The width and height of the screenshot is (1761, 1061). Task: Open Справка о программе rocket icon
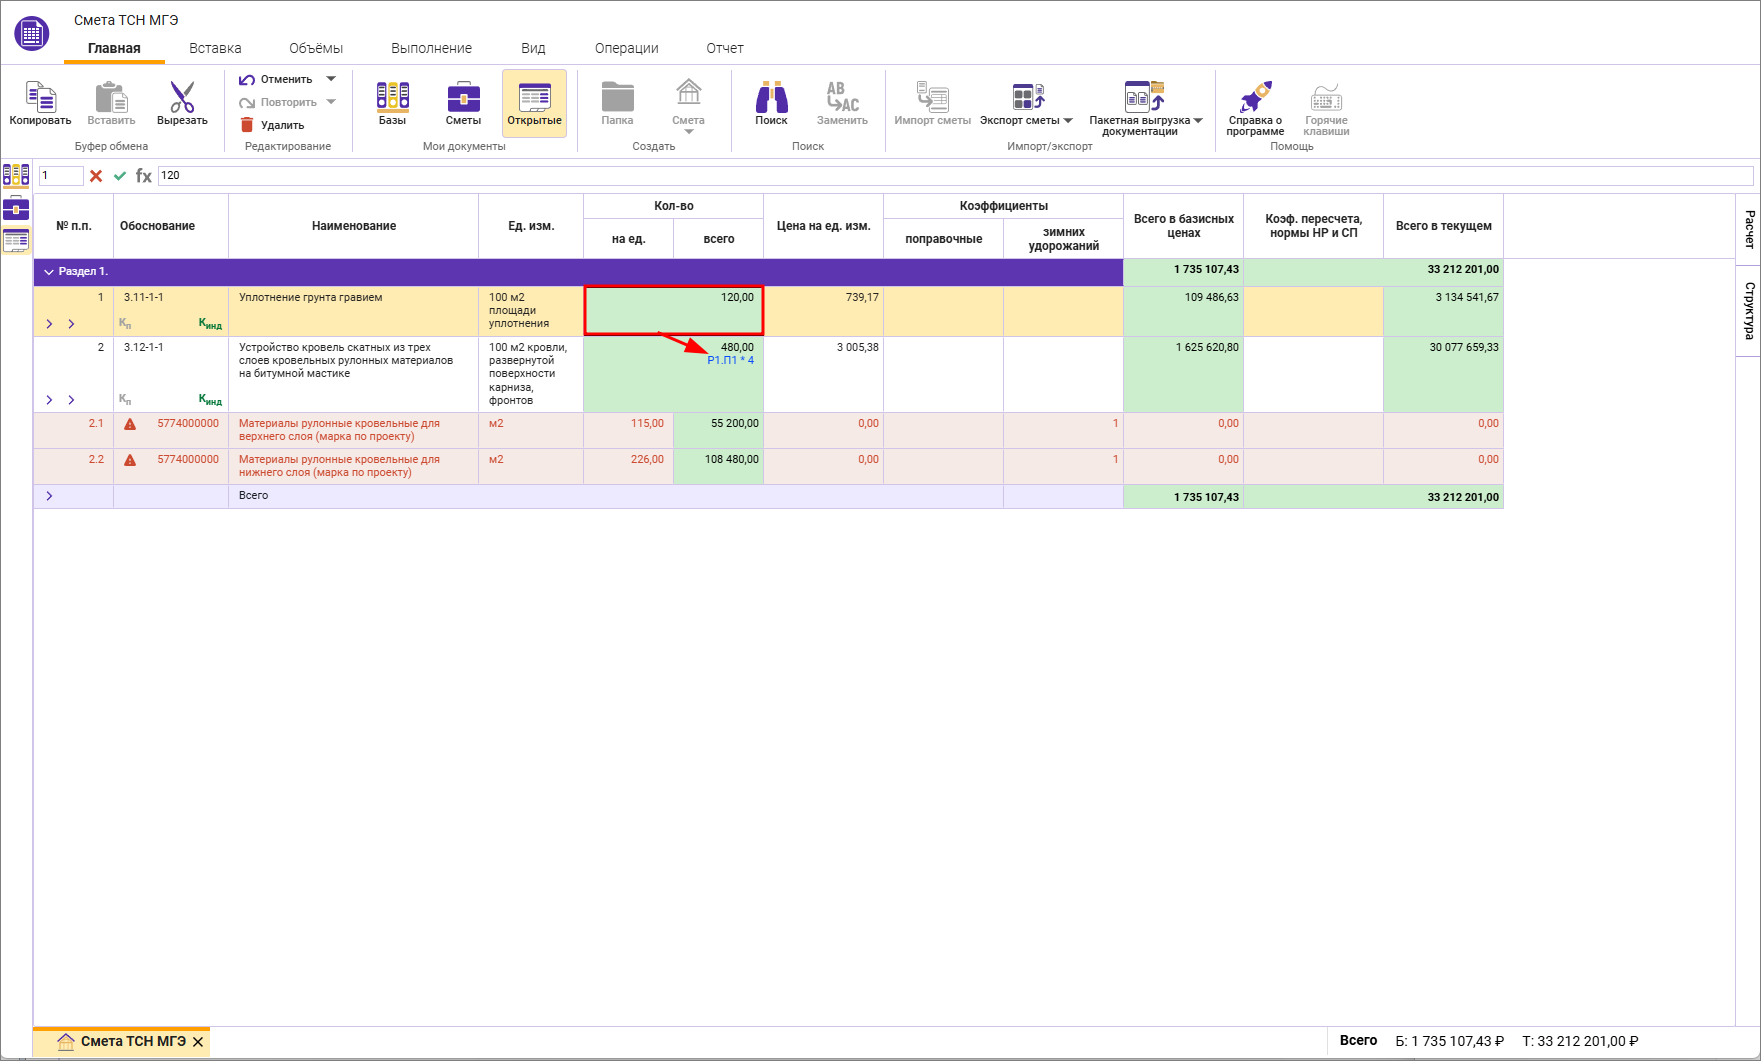[1255, 99]
